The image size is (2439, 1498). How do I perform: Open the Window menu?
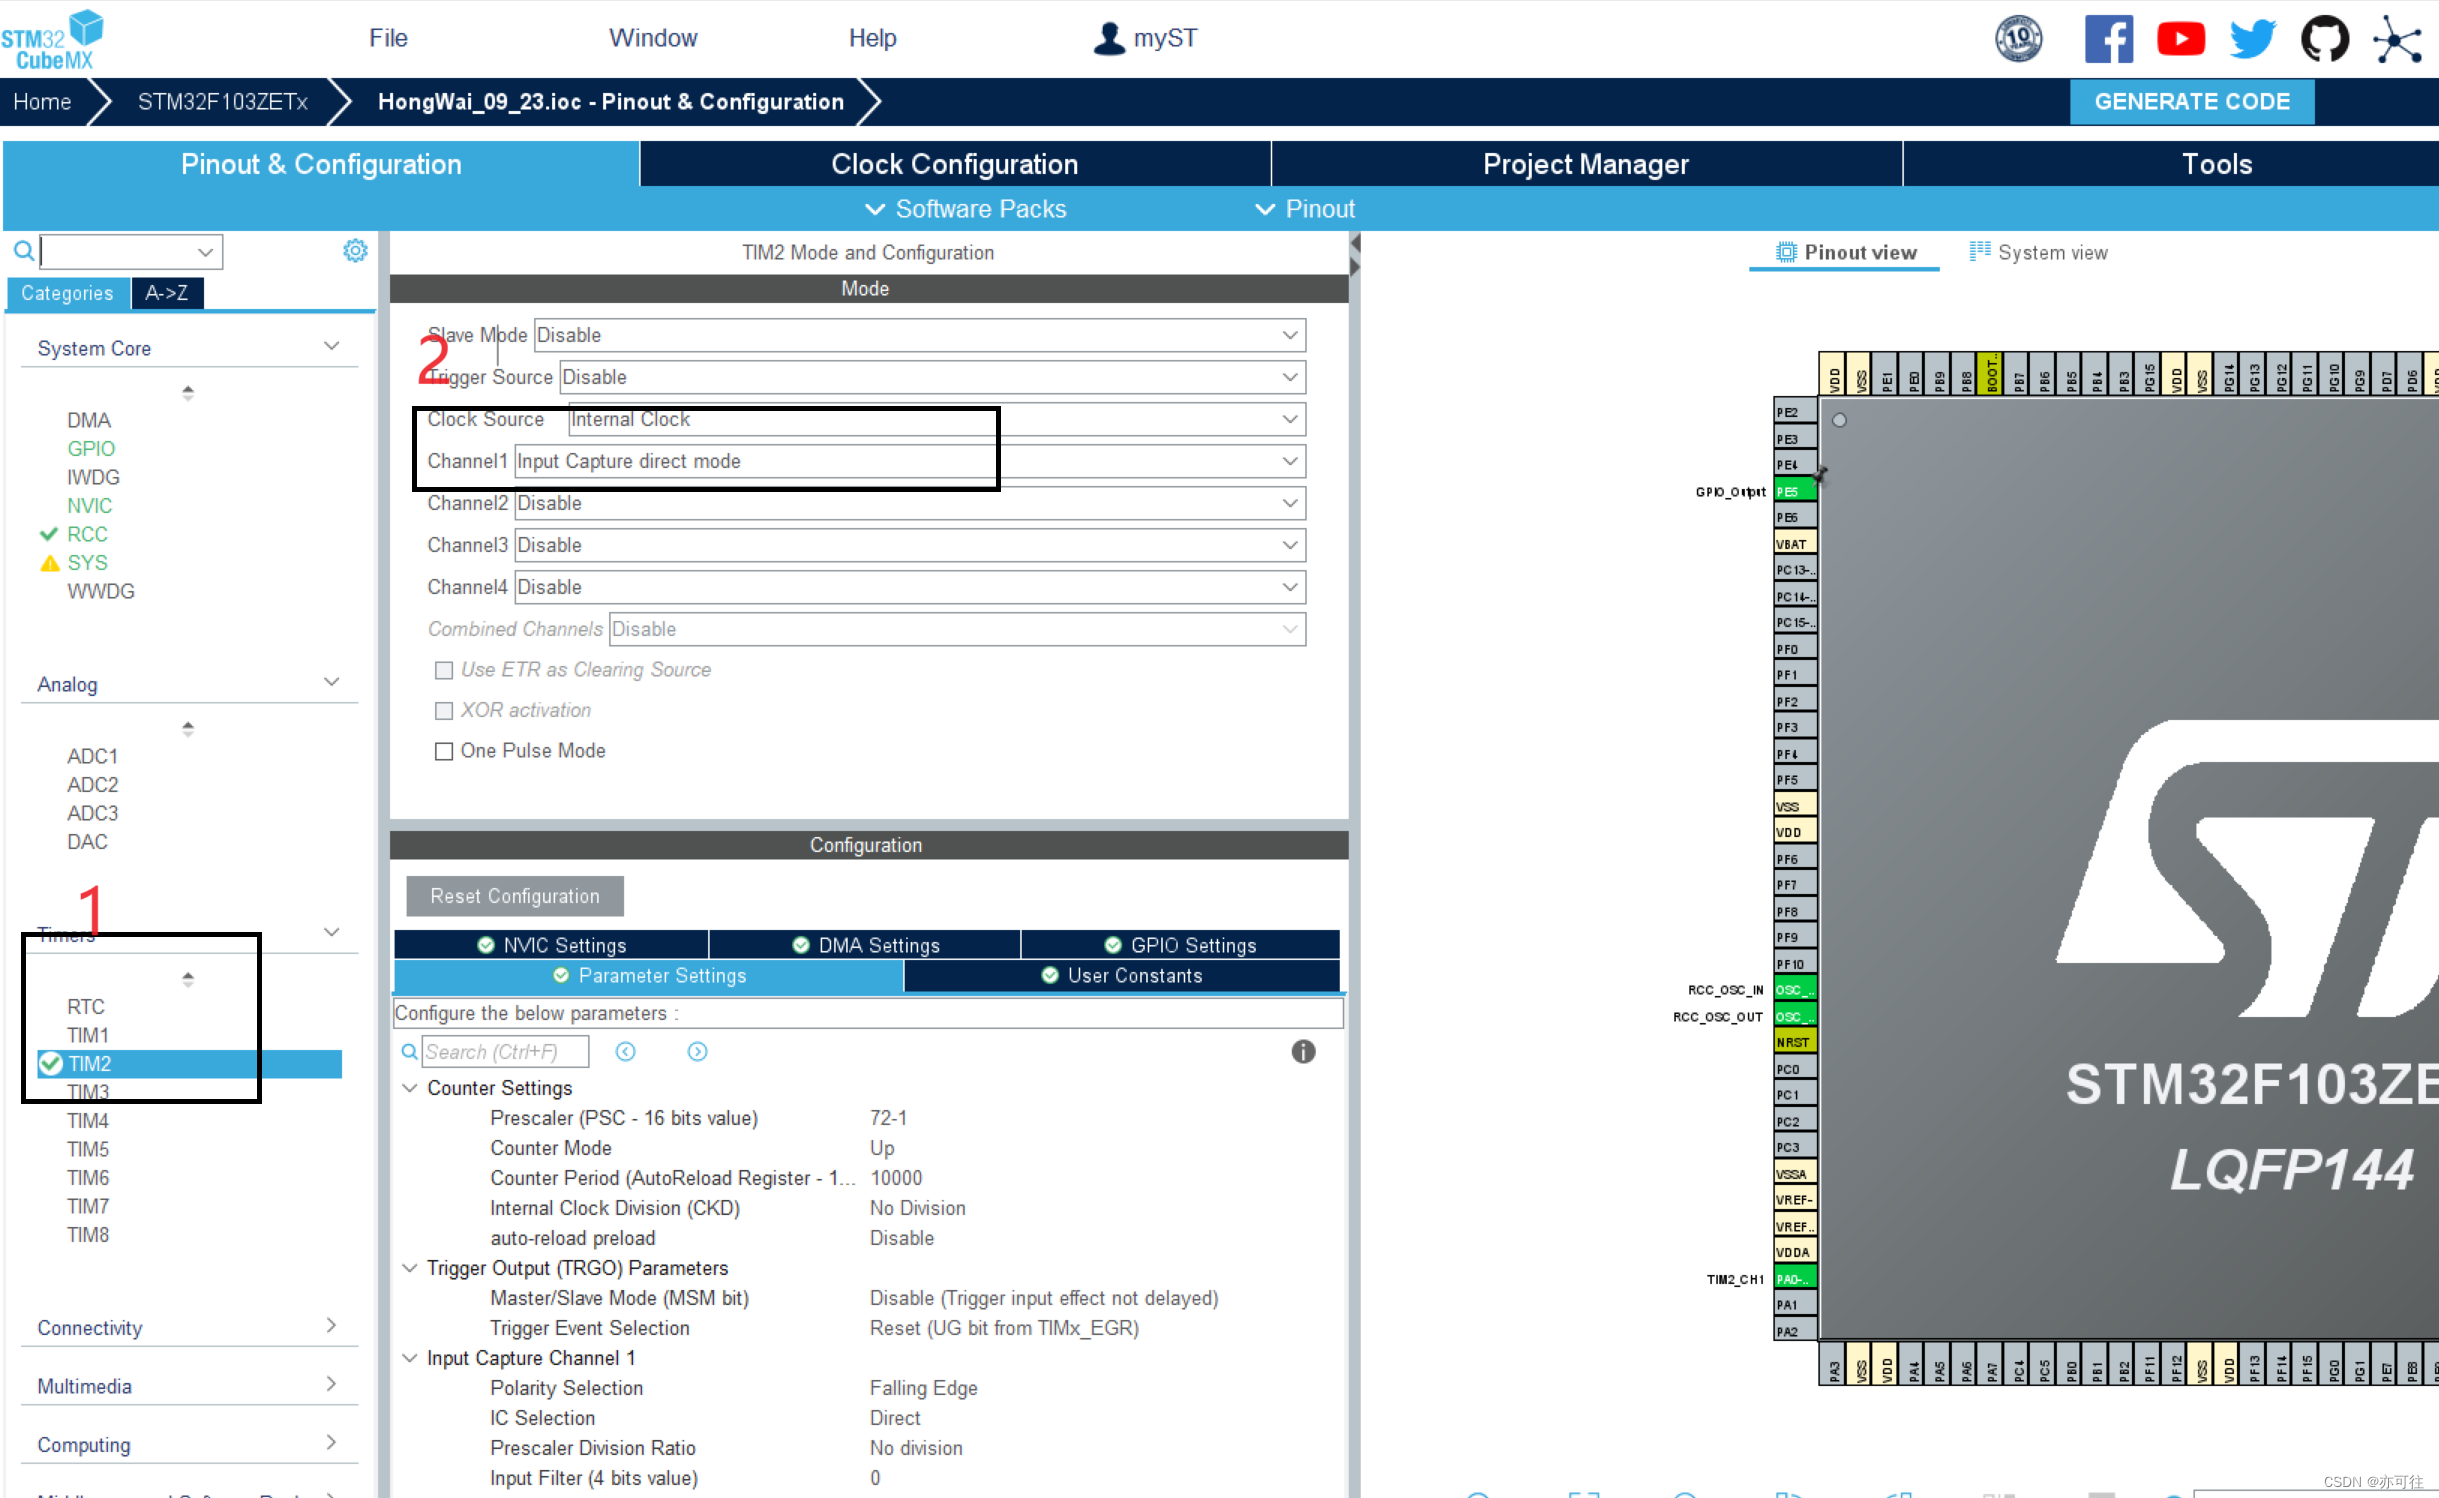coord(653,38)
